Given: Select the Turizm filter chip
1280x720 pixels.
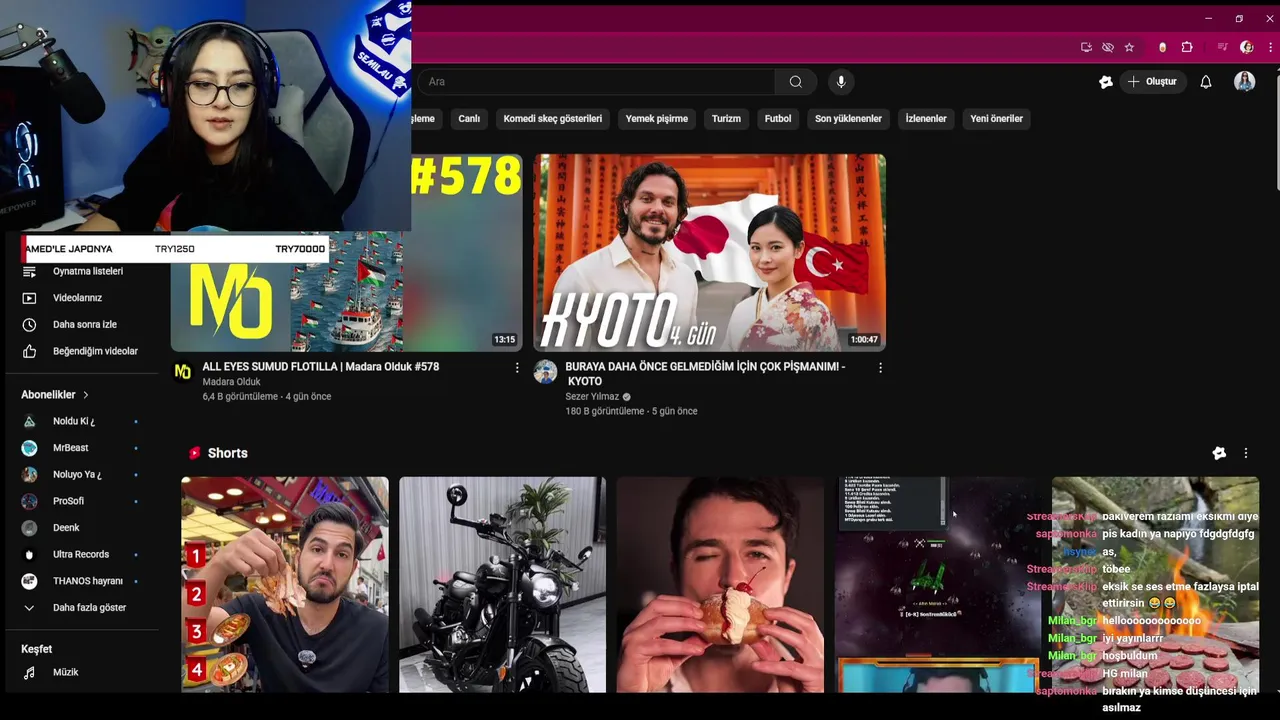Looking at the screenshot, I should pos(726,119).
